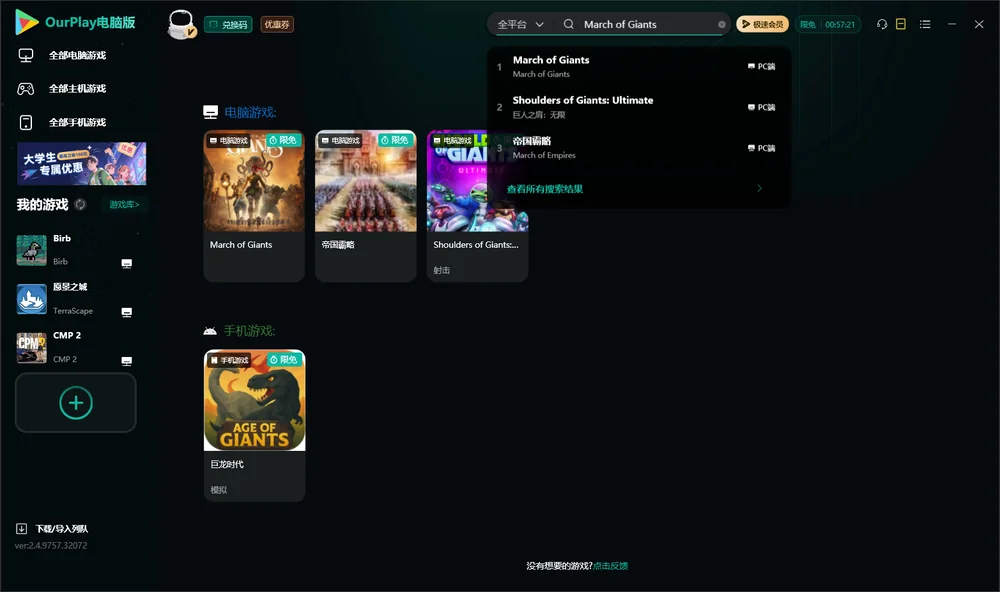Viewport: 1000px width, 592px height.
Task: View all search results link
Action: 545,189
